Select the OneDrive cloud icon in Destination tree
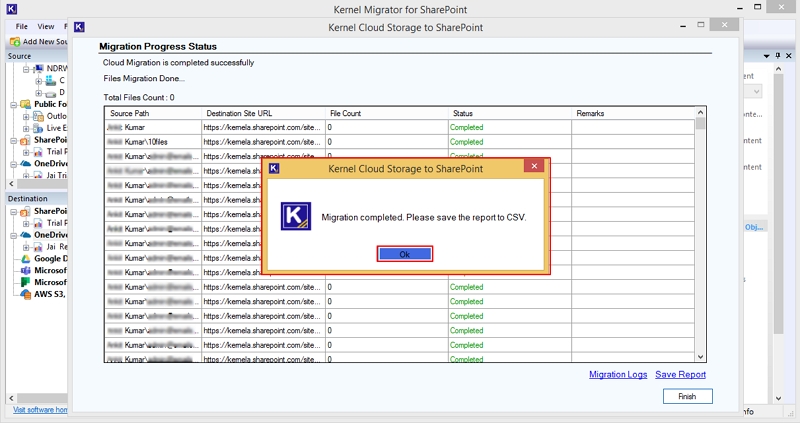The height and width of the screenshot is (423, 800). (26, 235)
